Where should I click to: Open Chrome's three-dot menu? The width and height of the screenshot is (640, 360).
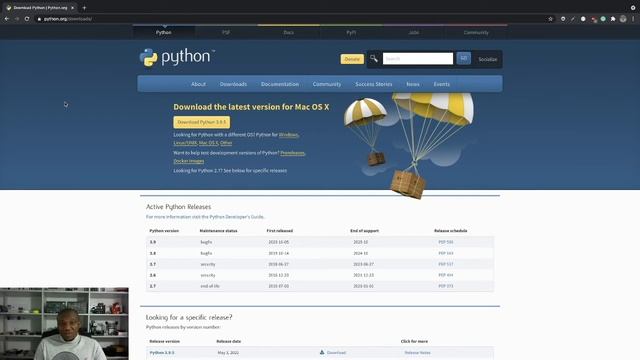click(x=633, y=19)
